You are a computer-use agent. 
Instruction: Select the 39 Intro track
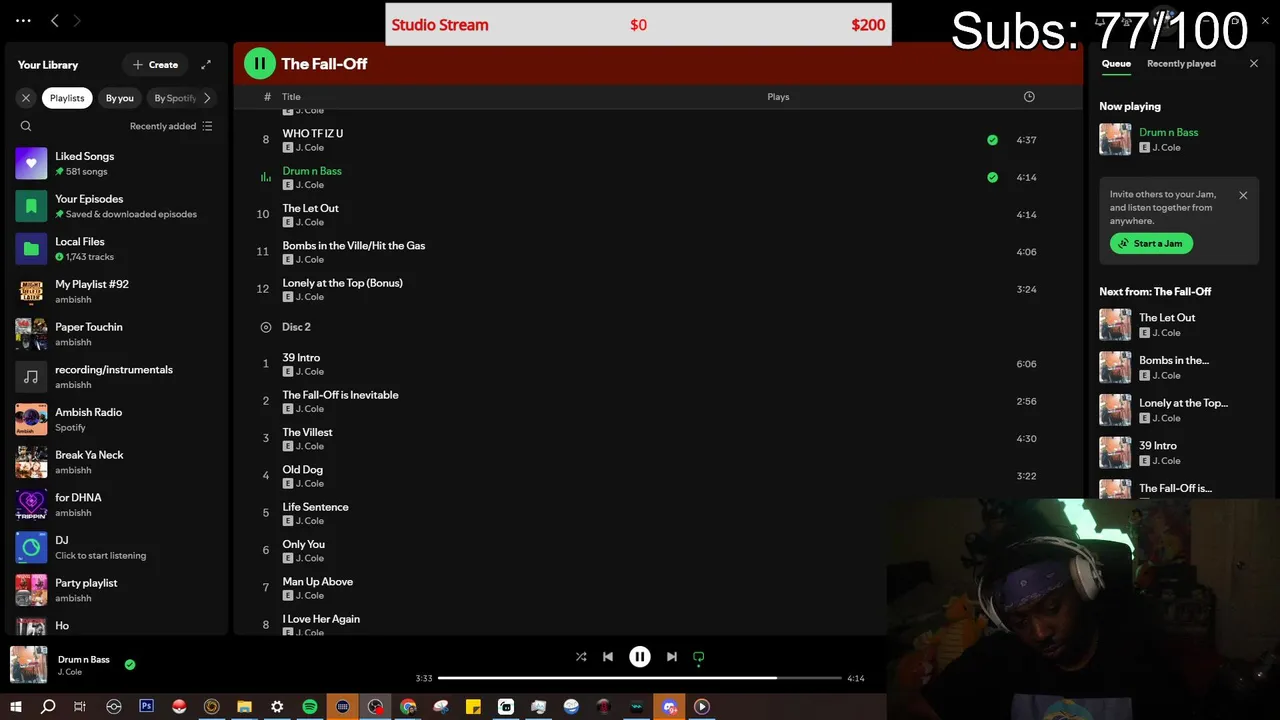658,364
